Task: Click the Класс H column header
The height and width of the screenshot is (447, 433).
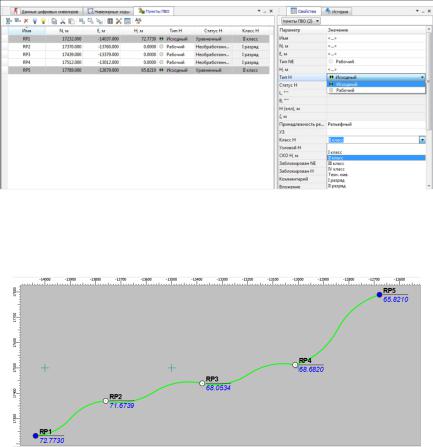Action: [250, 31]
